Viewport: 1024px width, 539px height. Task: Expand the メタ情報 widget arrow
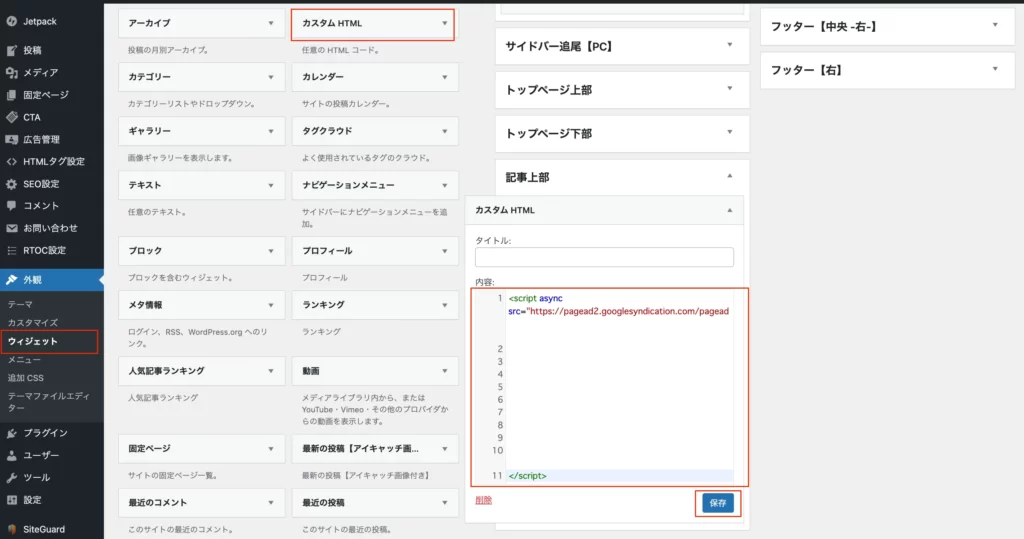point(271,305)
